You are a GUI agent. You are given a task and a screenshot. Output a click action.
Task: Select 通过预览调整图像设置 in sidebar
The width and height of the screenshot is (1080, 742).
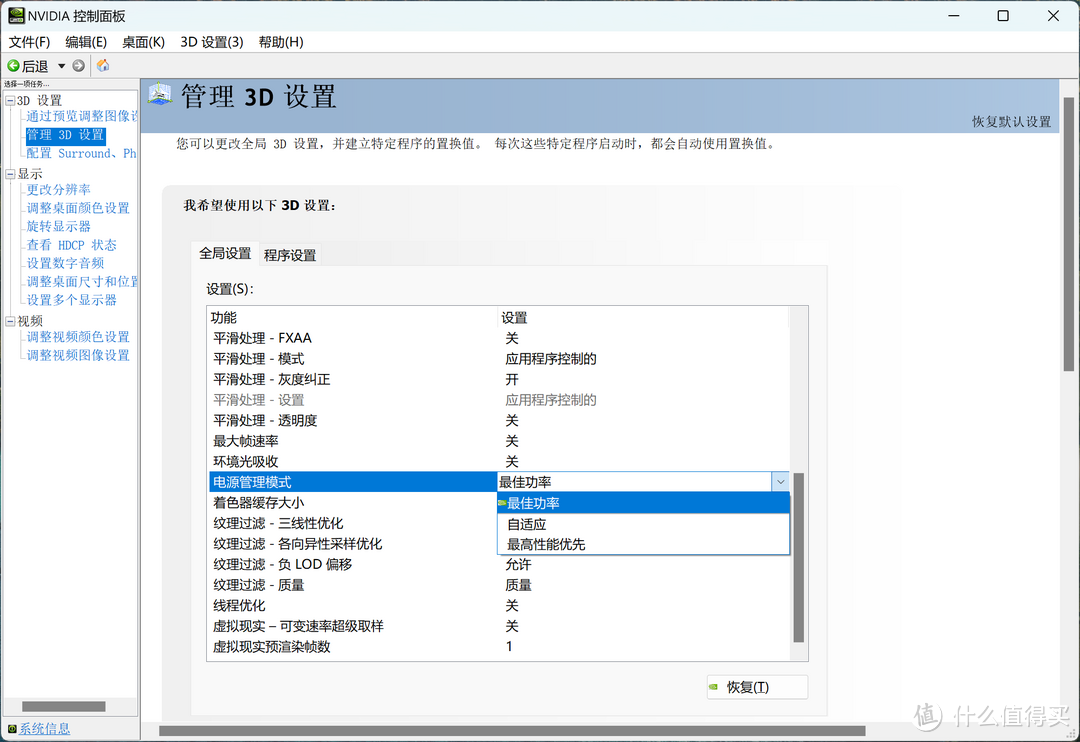pos(82,116)
